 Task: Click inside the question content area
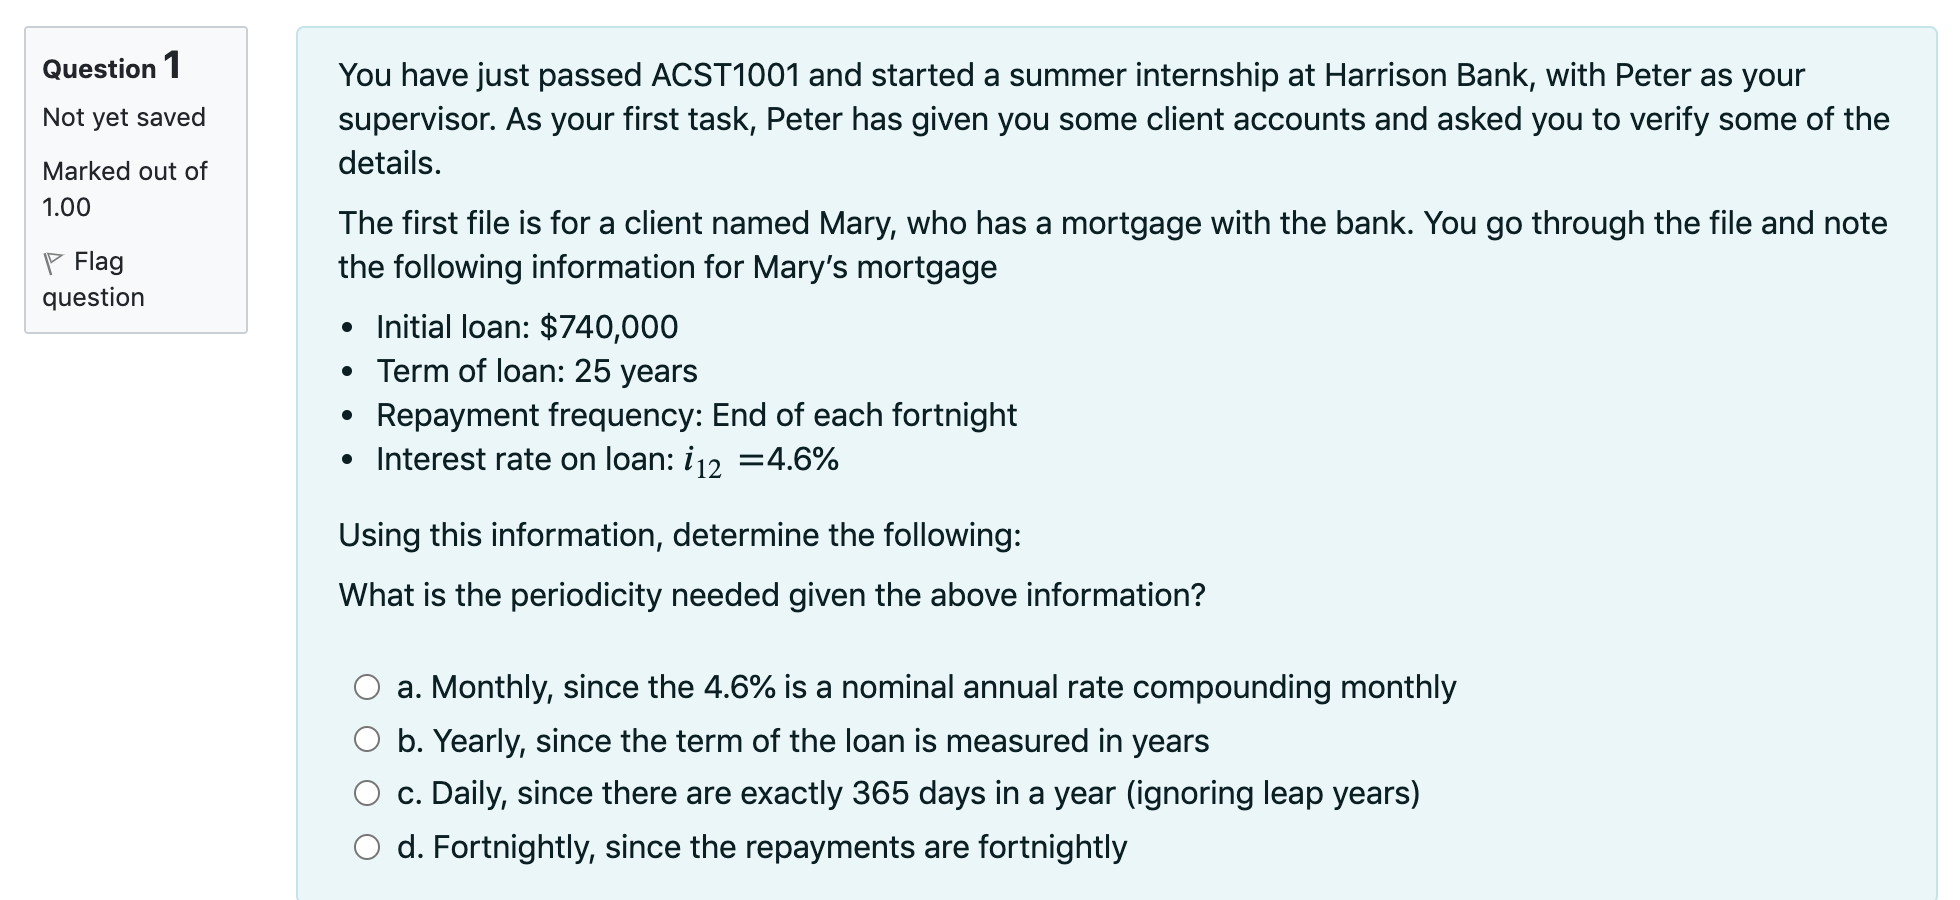point(1100,450)
